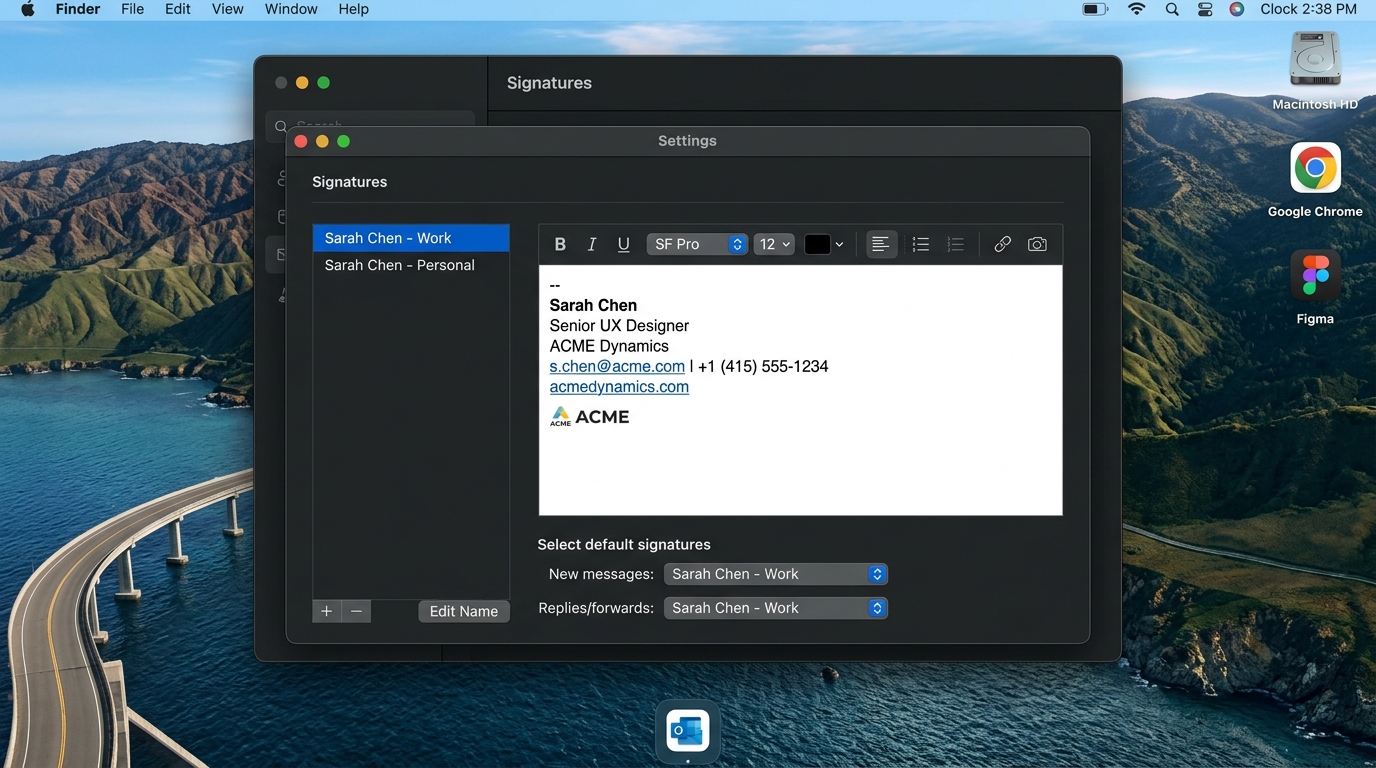Select Sarah Chen - Work in signature list
This screenshot has height=768, width=1376.
(411, 238)
